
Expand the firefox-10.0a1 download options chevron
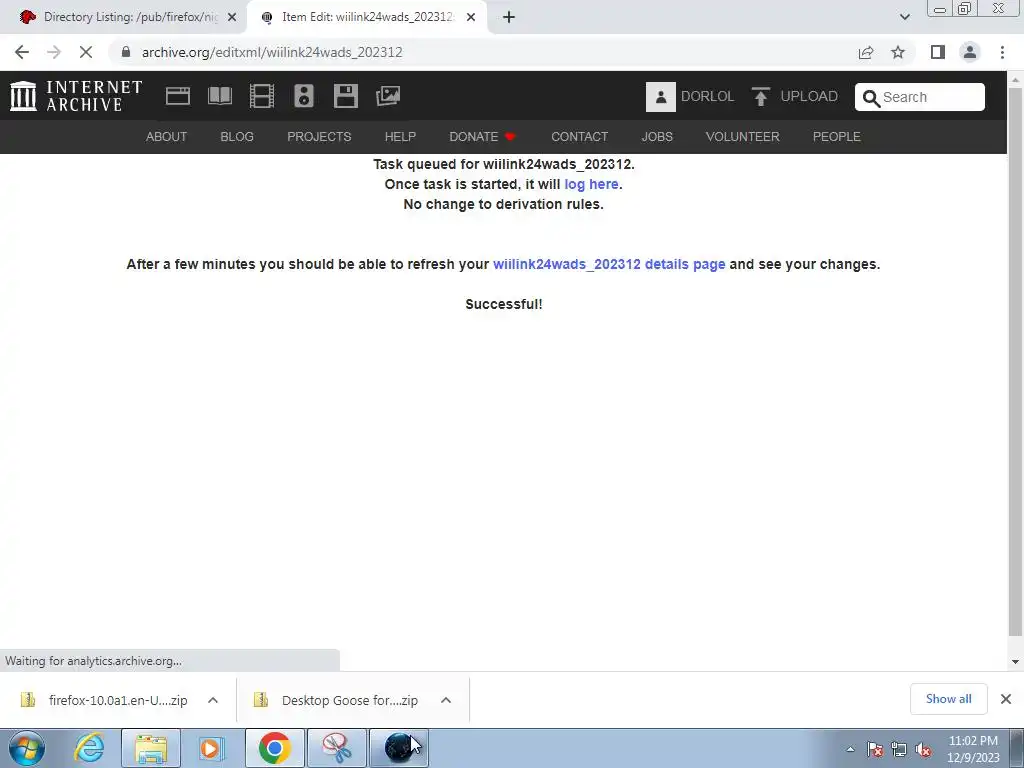click(213, 700)
